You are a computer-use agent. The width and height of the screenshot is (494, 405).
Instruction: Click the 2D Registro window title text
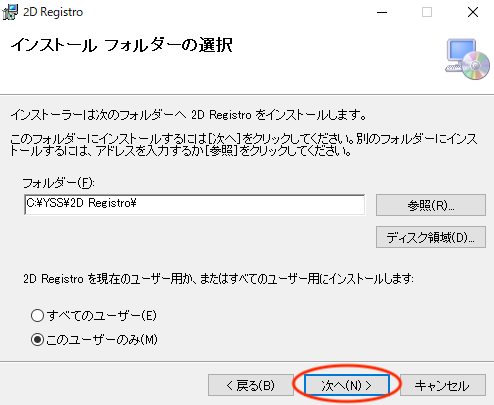53,12
